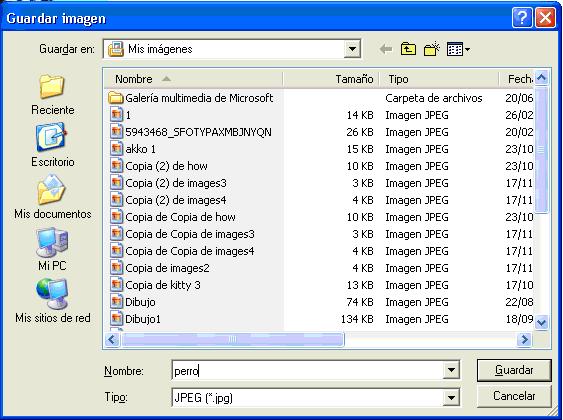Click the Cancelar button

514,396
